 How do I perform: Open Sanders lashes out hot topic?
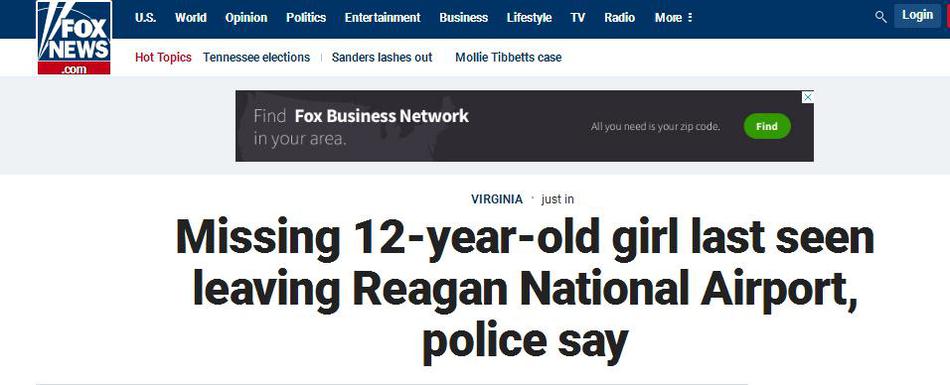pyautogui.click(x=382, y=58)
